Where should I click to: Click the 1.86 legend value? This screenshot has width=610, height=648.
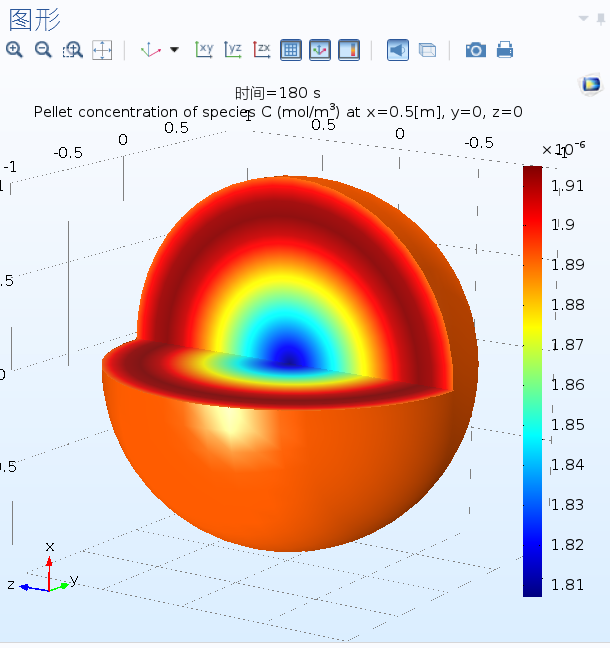point(568,385)
